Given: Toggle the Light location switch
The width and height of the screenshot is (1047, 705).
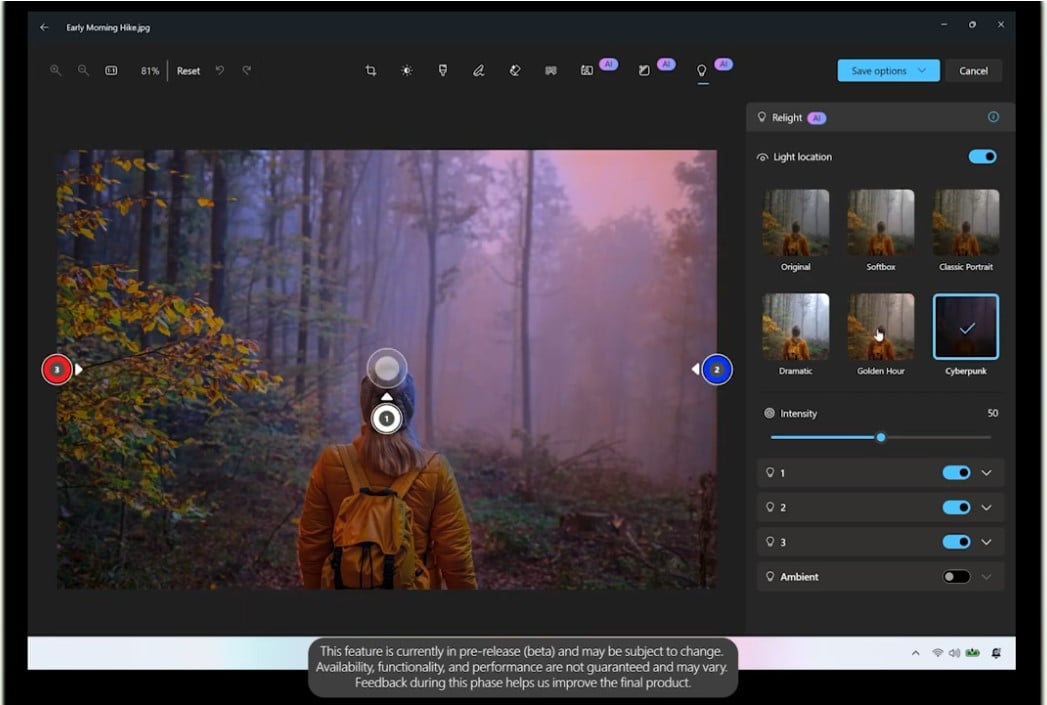Looking at the screenshot, I should pos(982,156).
